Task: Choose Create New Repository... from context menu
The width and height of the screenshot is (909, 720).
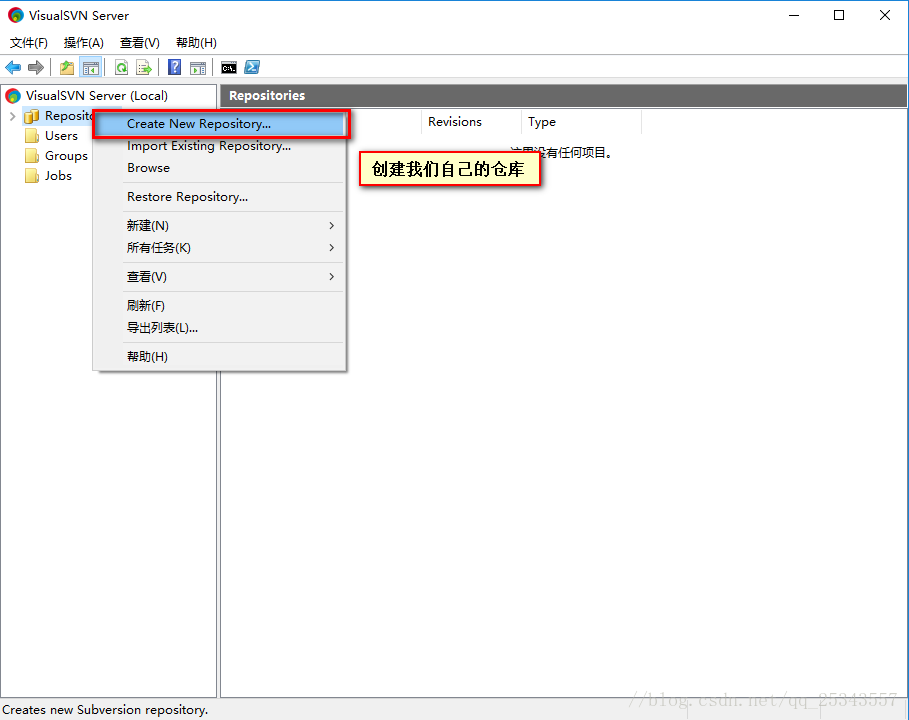Action: 221,124
